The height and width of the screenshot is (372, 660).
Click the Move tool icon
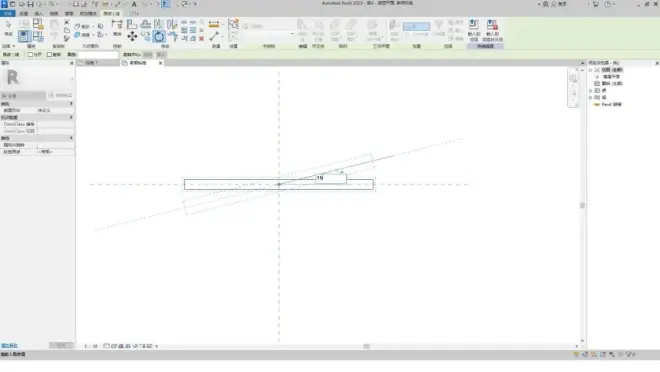pos(132,37)
